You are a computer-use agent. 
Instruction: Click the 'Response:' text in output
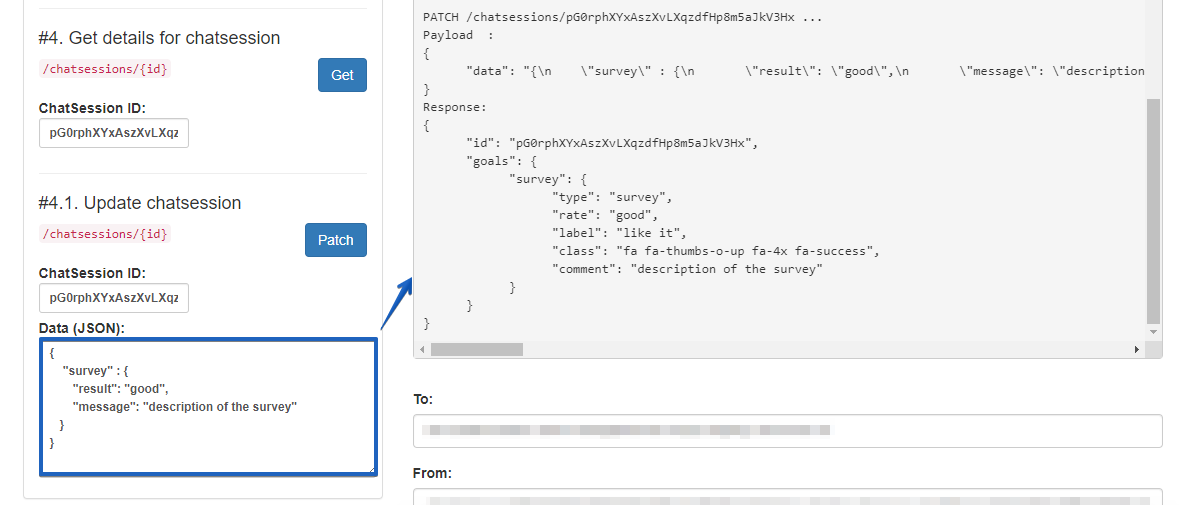(455, 107)
